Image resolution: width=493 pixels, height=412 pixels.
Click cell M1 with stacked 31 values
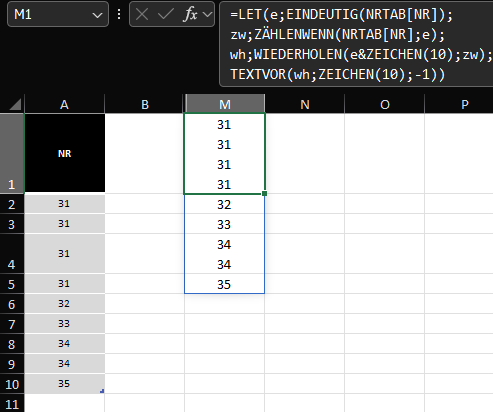point(224,153)
